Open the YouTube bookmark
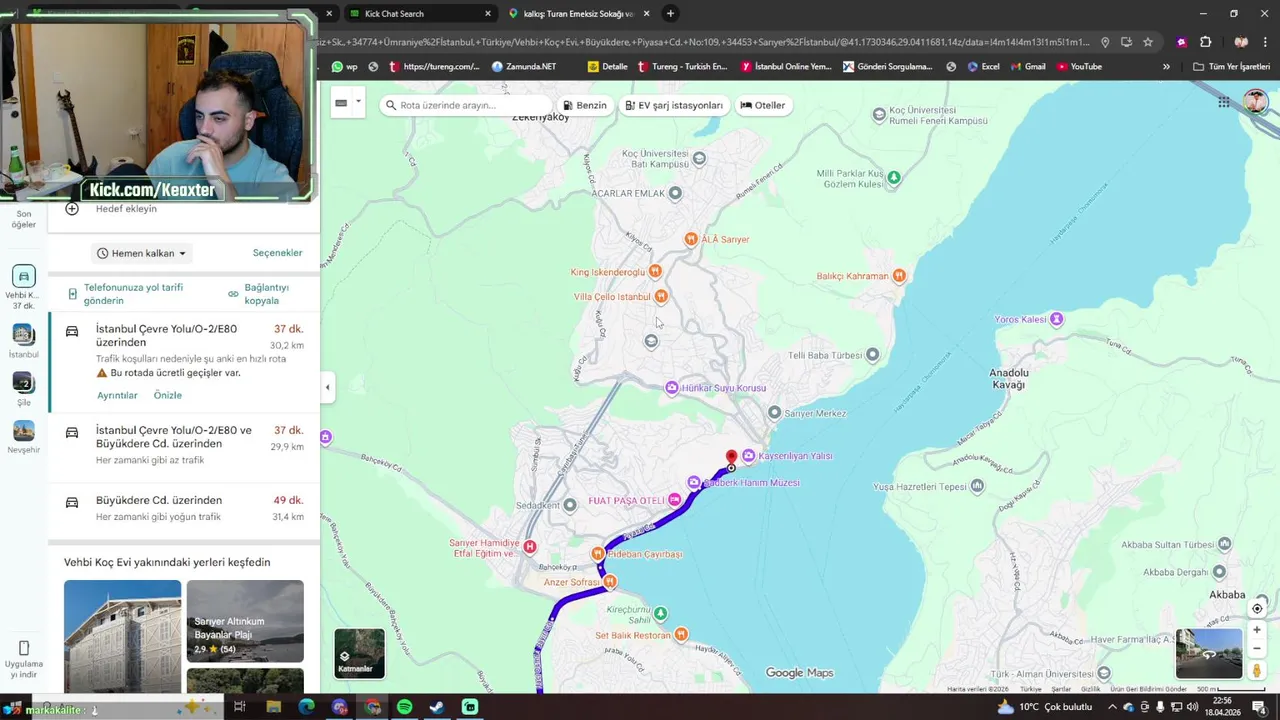1280x720 pixels. point(1079,67)
